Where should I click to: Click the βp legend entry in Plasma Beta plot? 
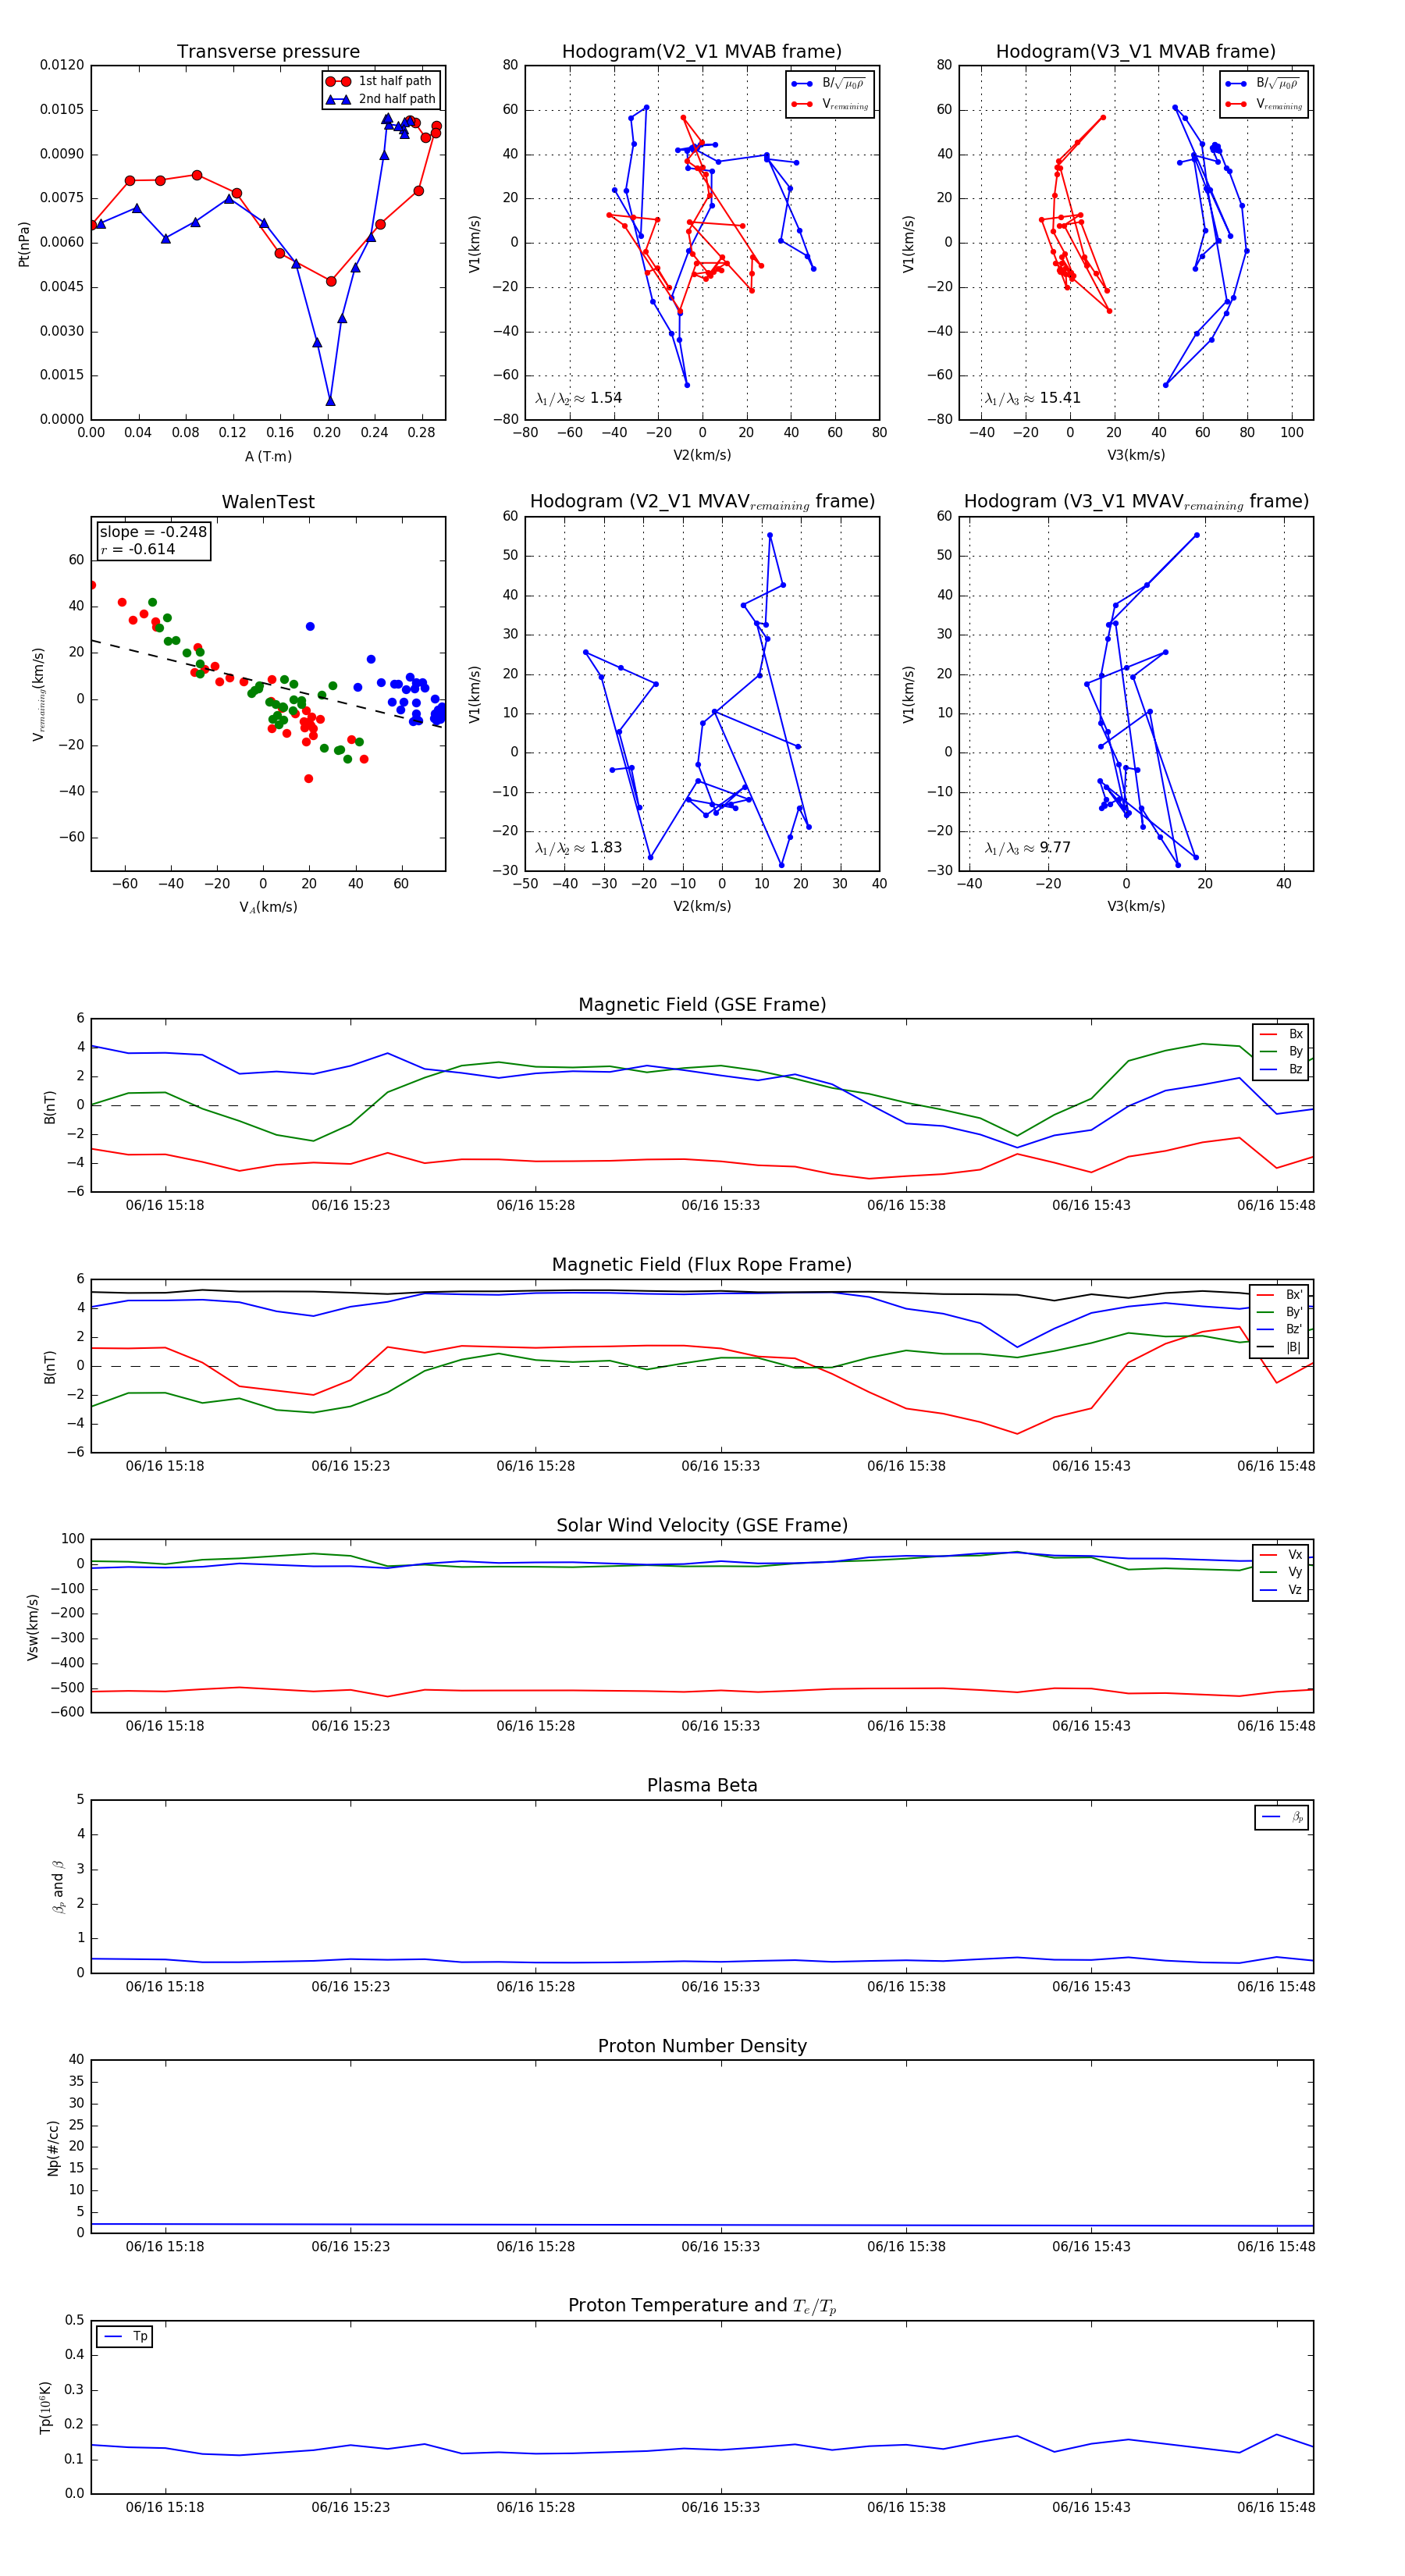(1282, 1817)
